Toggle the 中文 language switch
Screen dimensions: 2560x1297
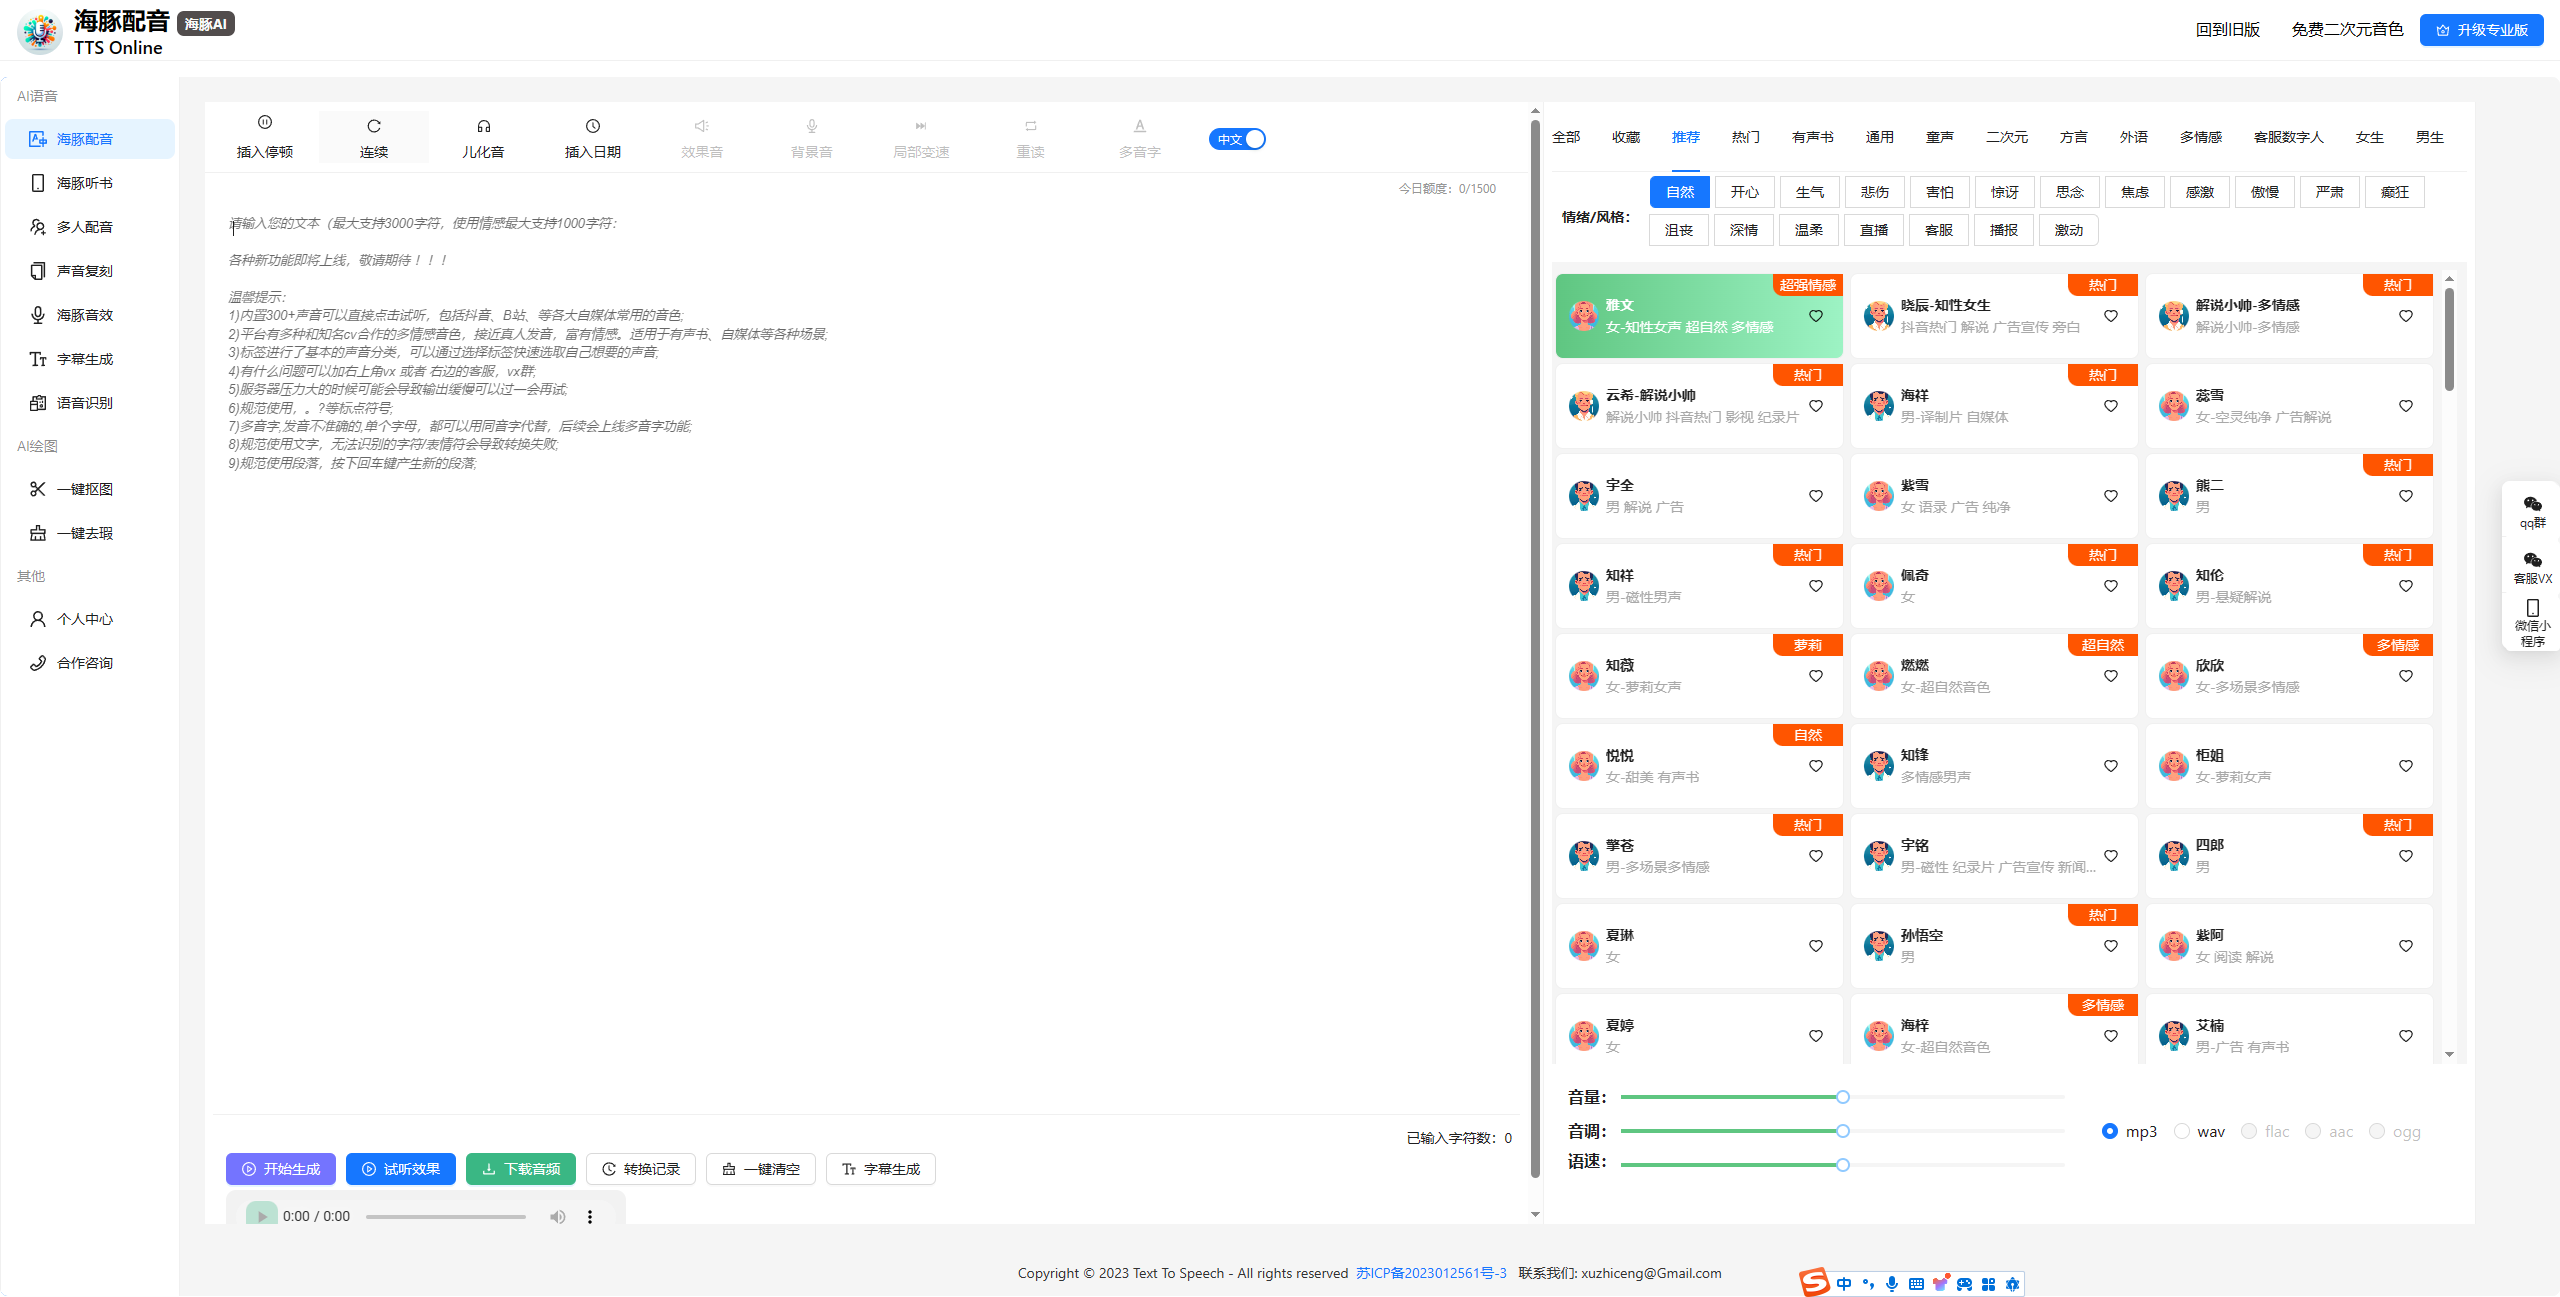pyautogui.click(x=1238, y=139)
